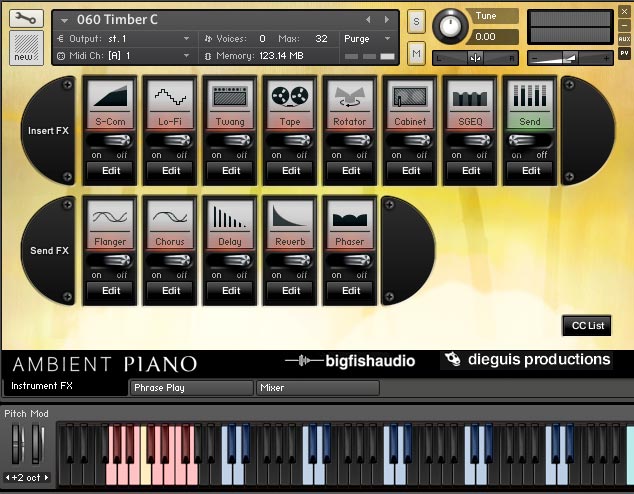
Task: Switch to the Phrase Play tab
Action: pyautogui.click(x=191, y=388)
